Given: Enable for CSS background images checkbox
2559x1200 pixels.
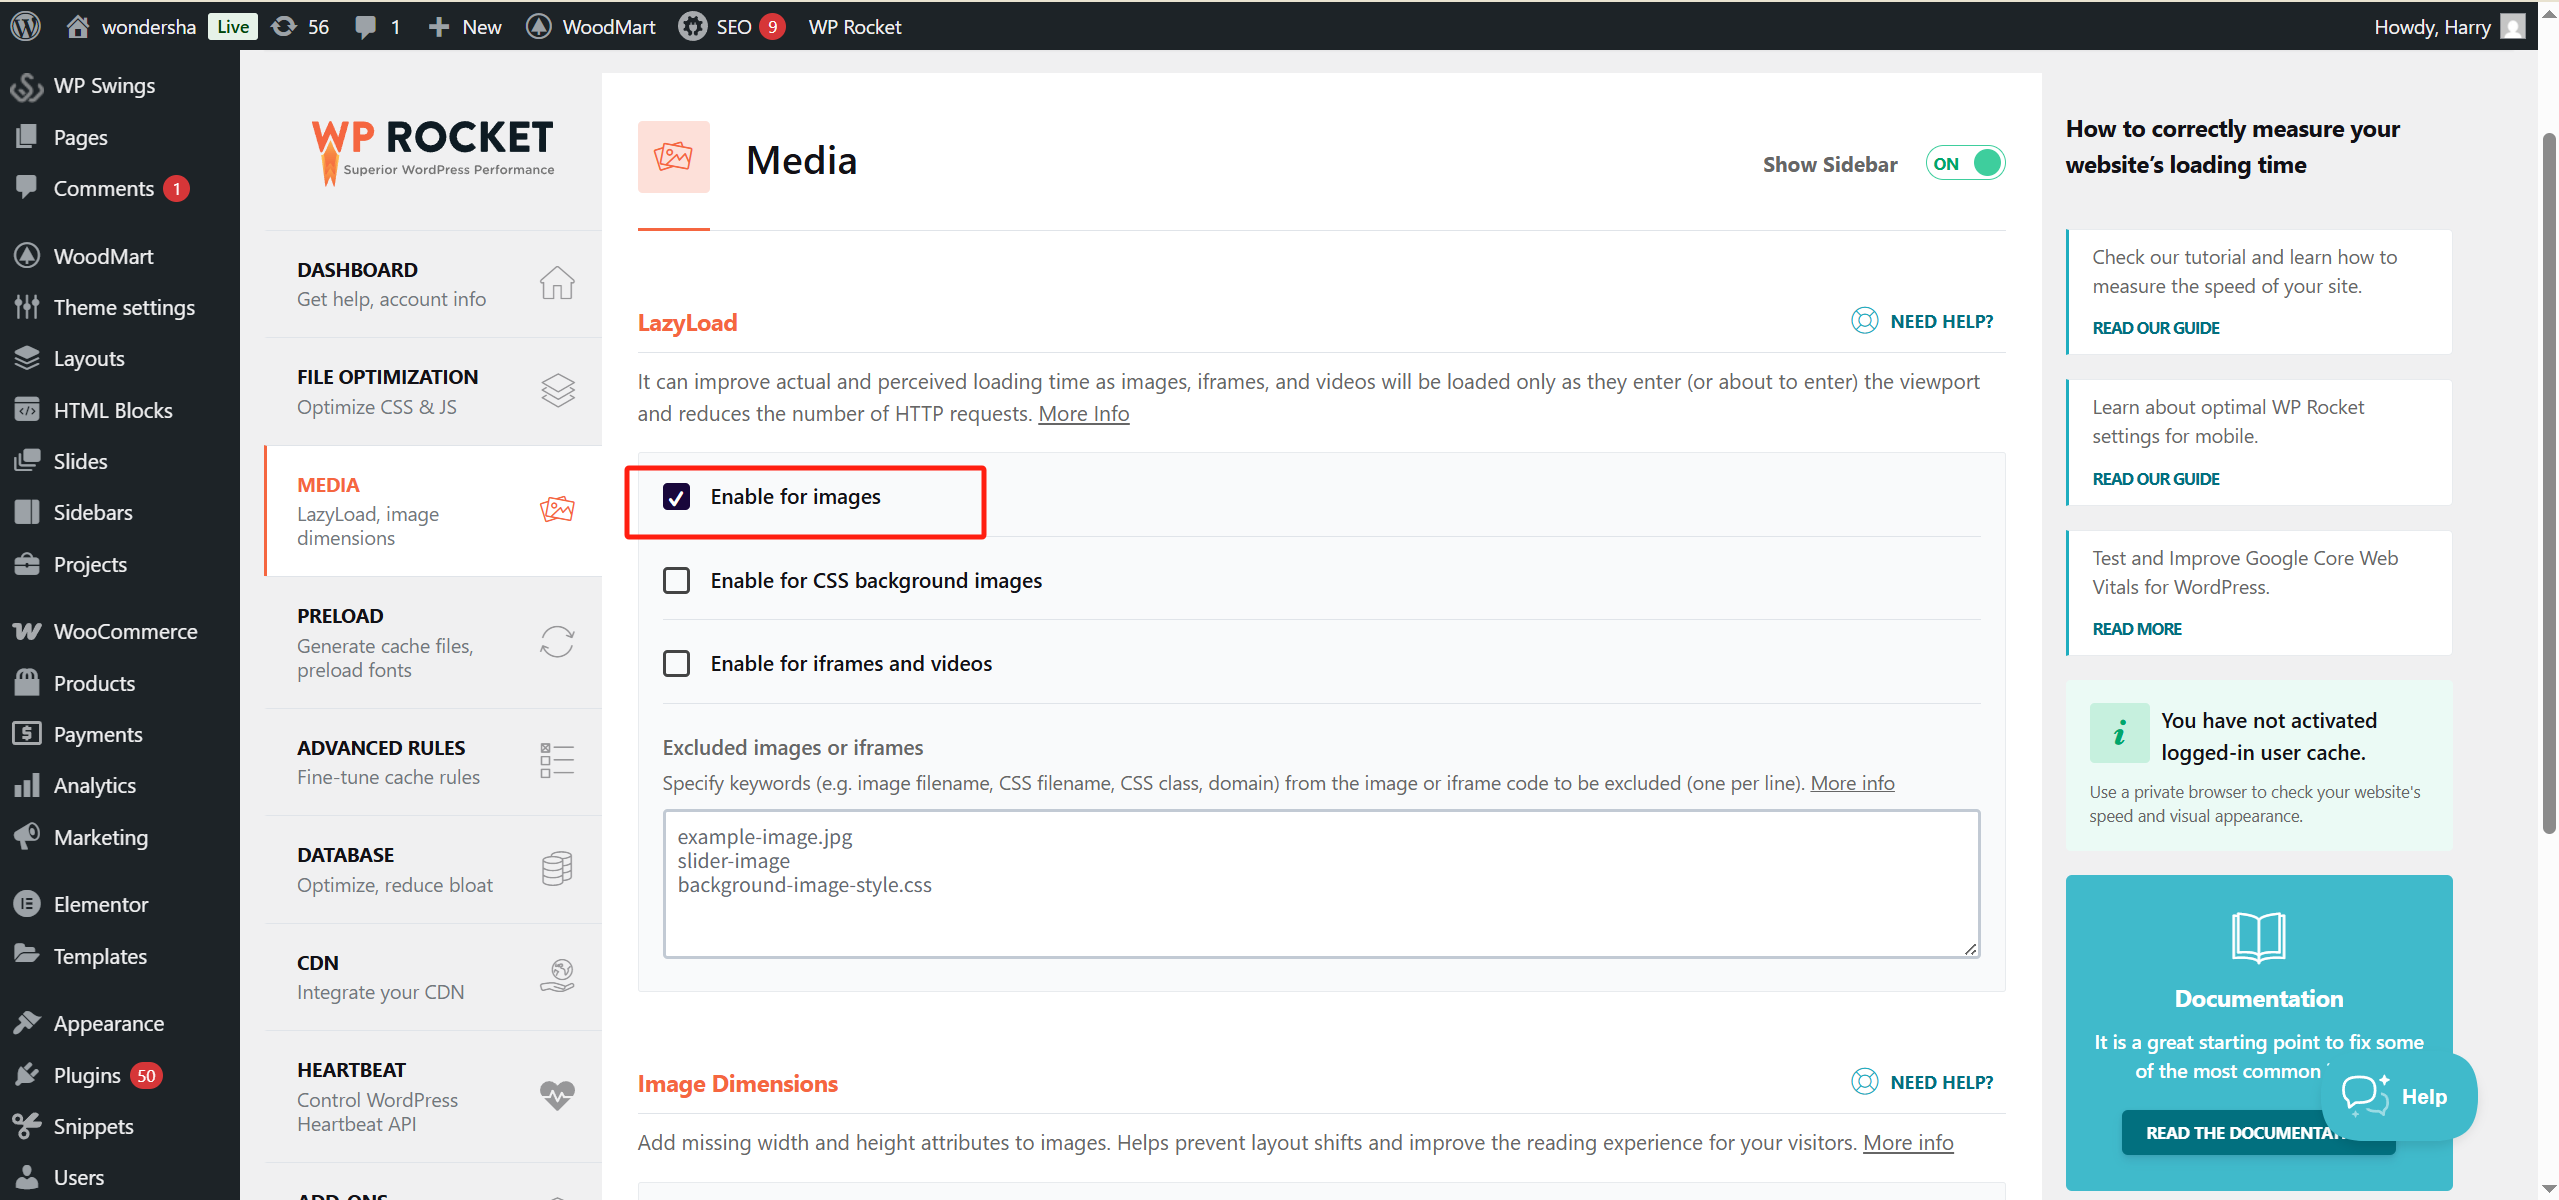Looking at the screenshot, I should point(676,581).
